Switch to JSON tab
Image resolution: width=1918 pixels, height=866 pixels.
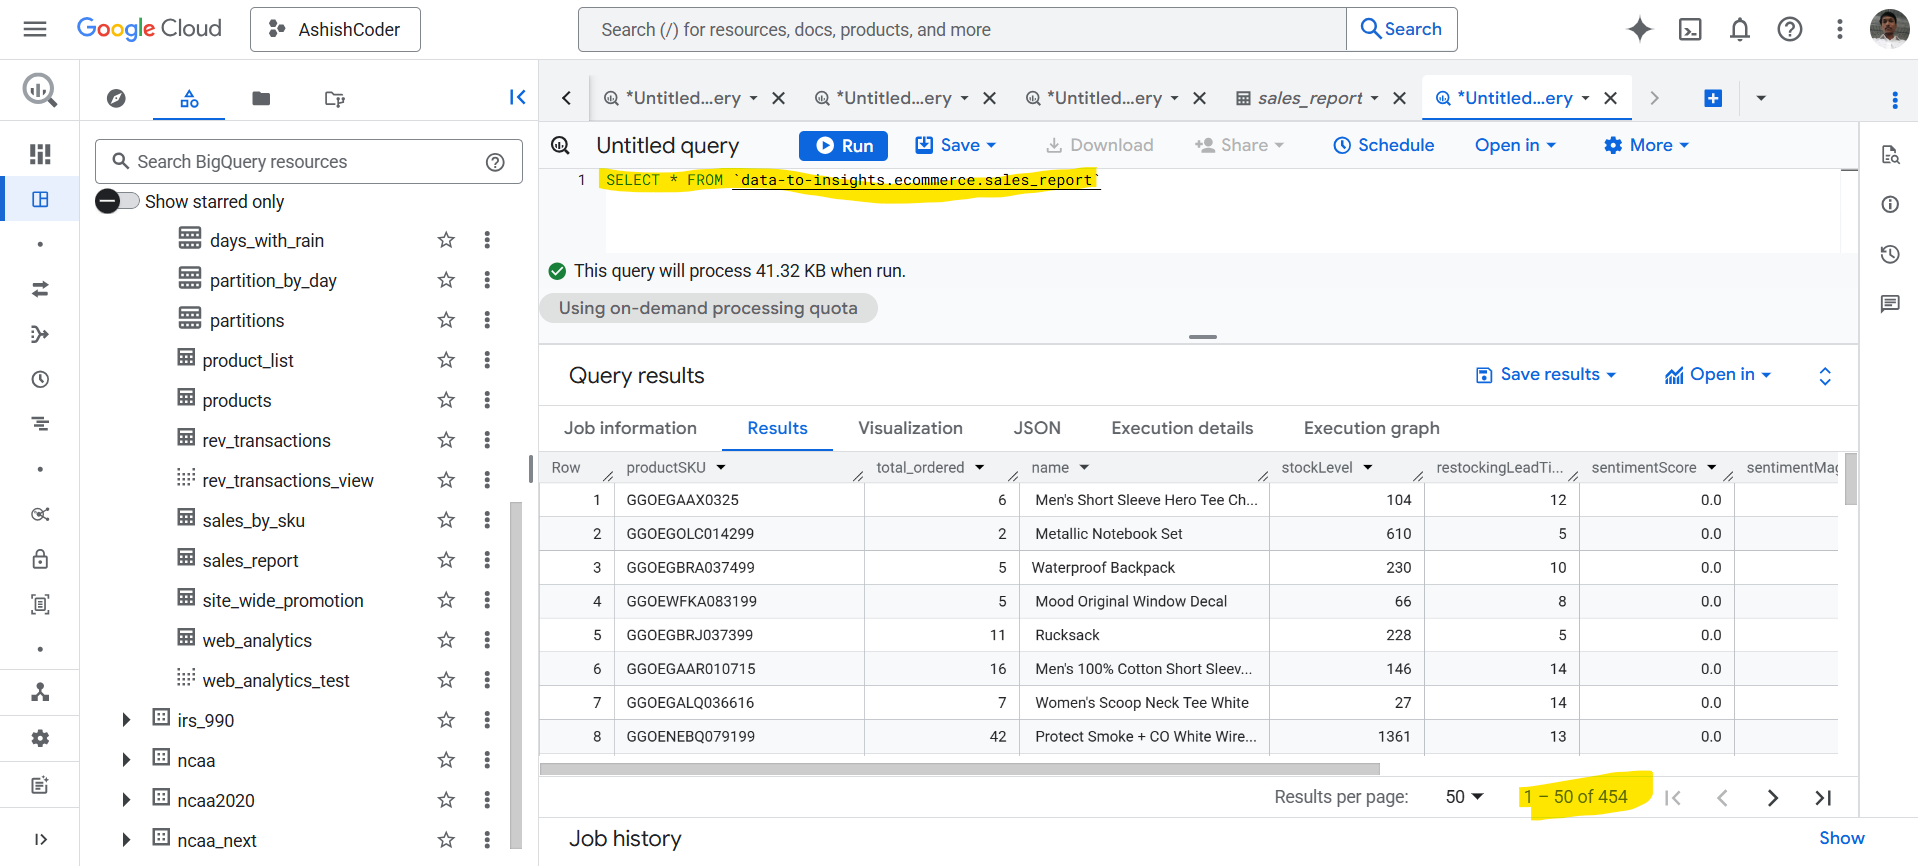[1037, 428]
